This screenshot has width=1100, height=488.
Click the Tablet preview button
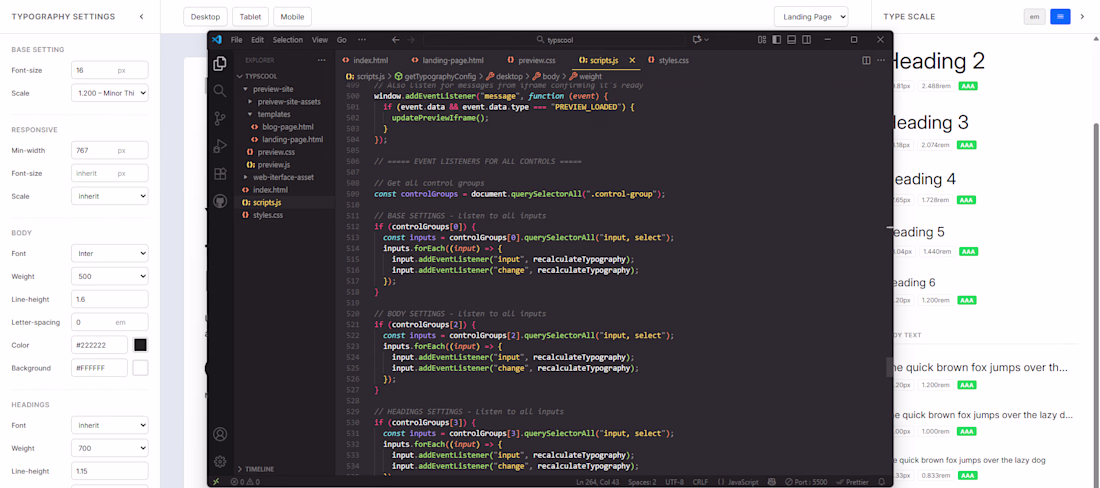[x=250, y=17]
